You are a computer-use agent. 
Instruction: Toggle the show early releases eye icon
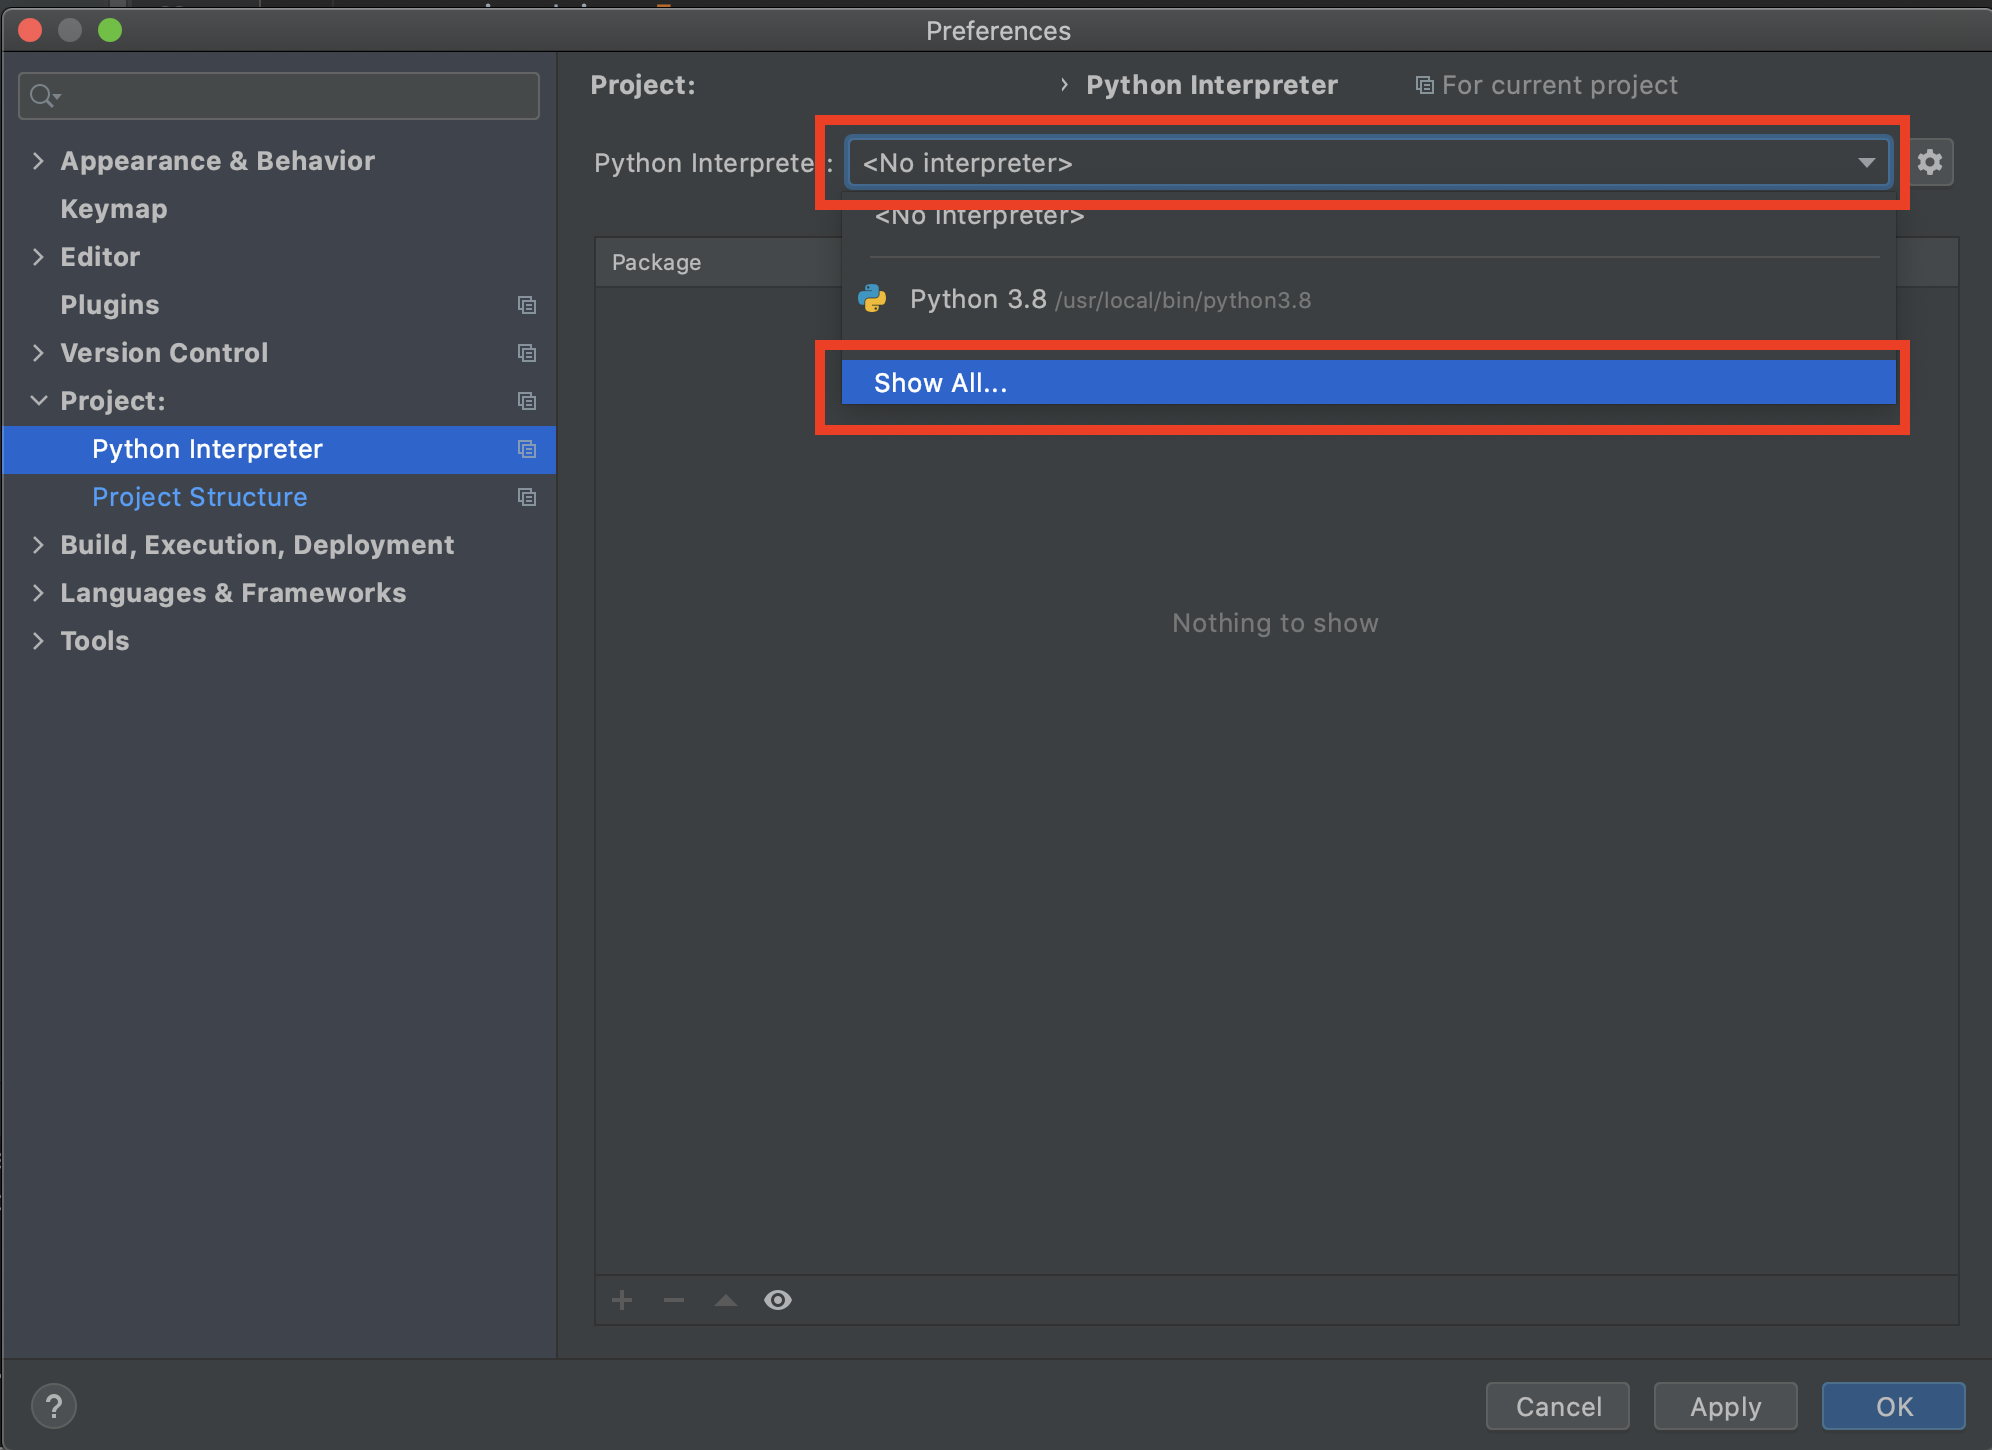778,1300
